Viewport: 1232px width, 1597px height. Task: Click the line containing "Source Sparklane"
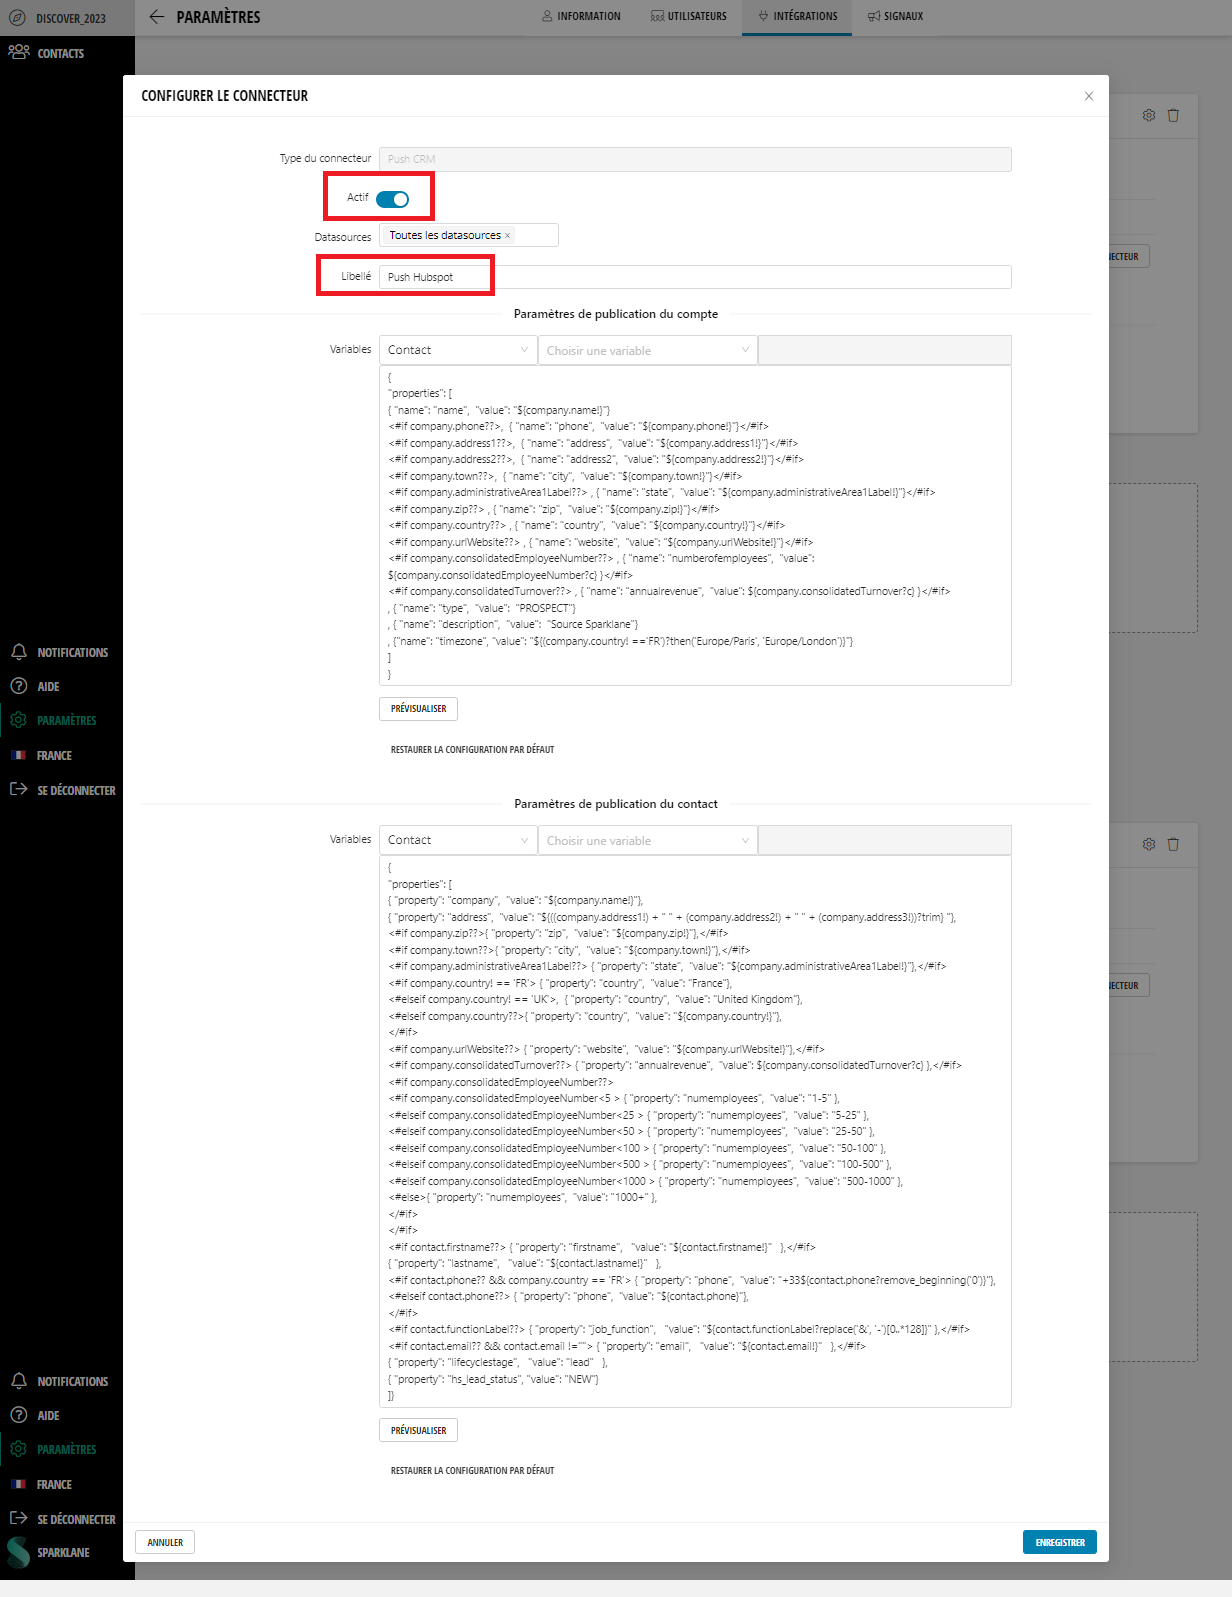pos(513,624)
